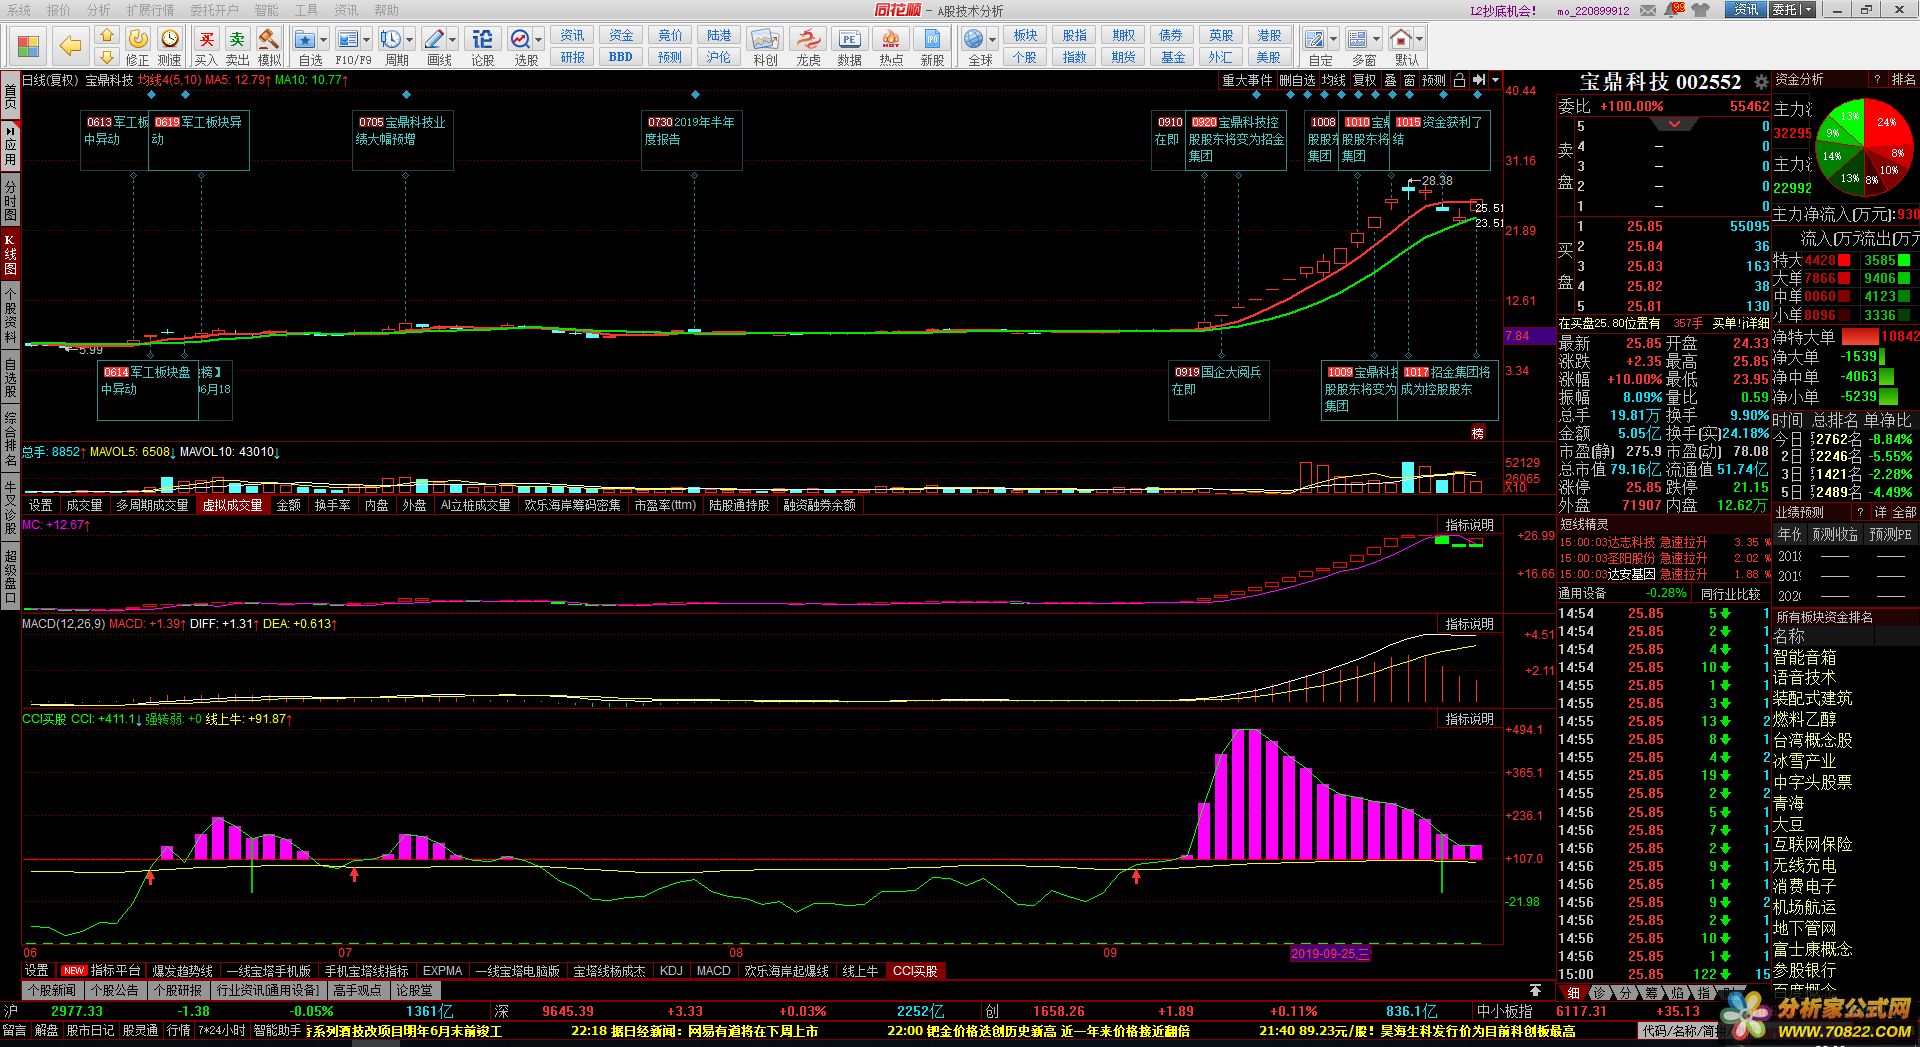Select the 换手率 turnover tab

coord(332,506)
